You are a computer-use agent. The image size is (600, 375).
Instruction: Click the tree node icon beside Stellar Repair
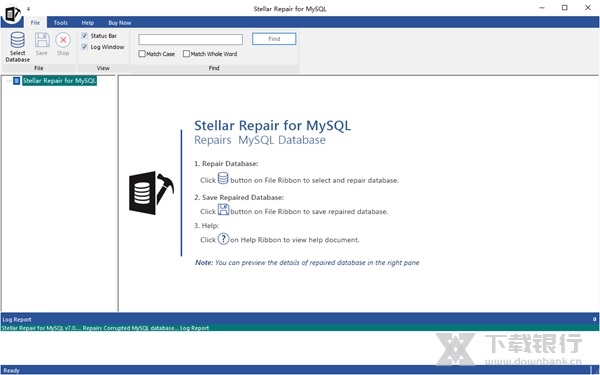pos(16,81)
